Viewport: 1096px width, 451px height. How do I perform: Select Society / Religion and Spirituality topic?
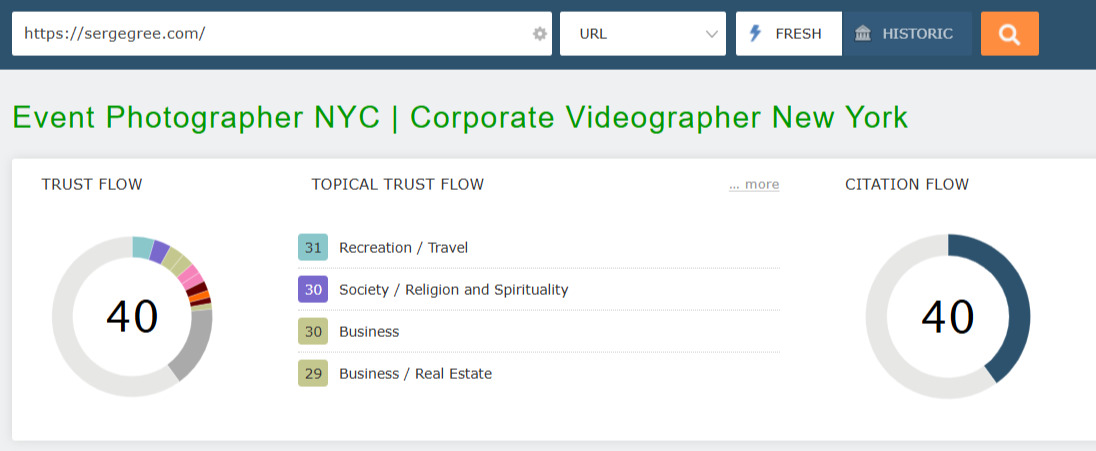[453, 289]
